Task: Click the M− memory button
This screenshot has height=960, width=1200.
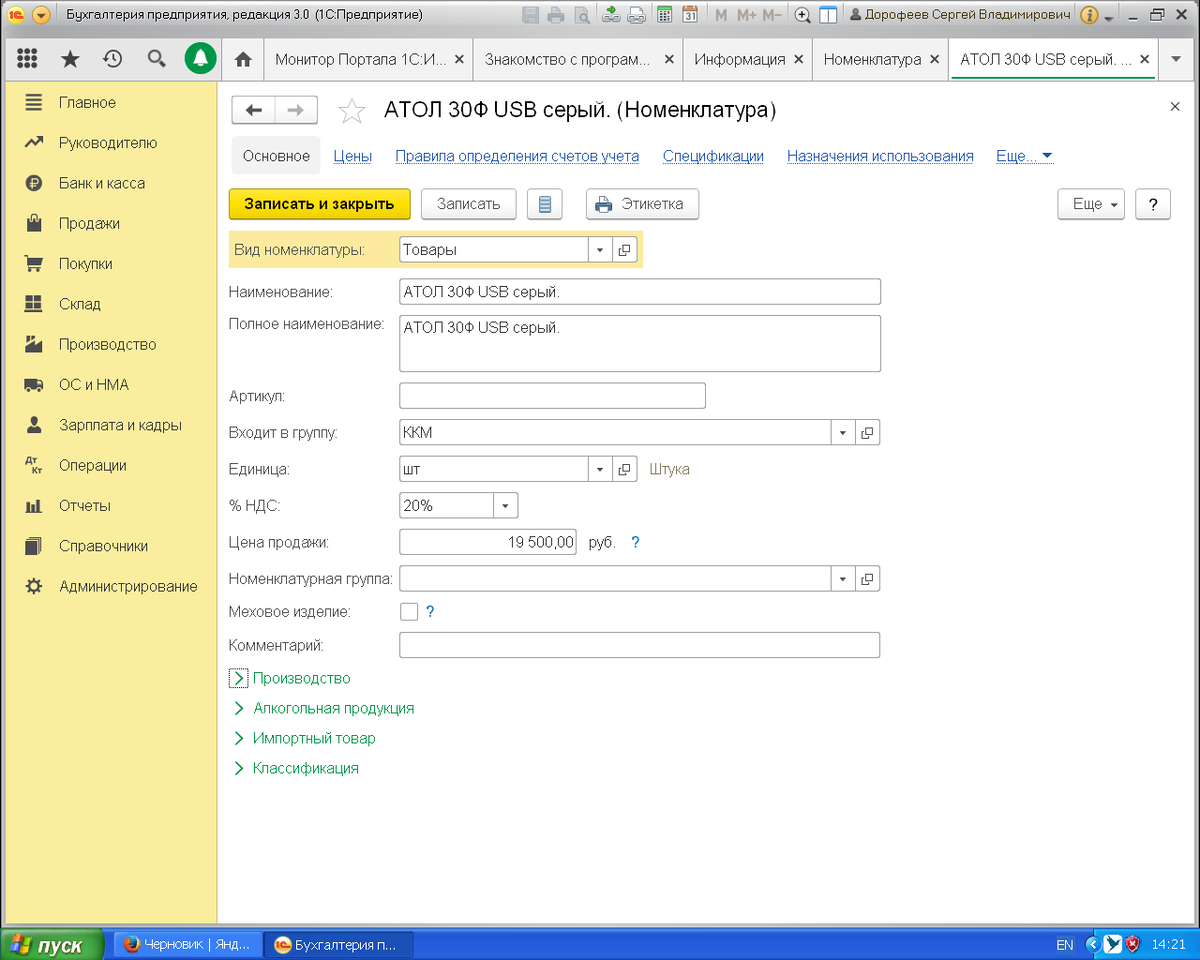Action: coord(771,16)
